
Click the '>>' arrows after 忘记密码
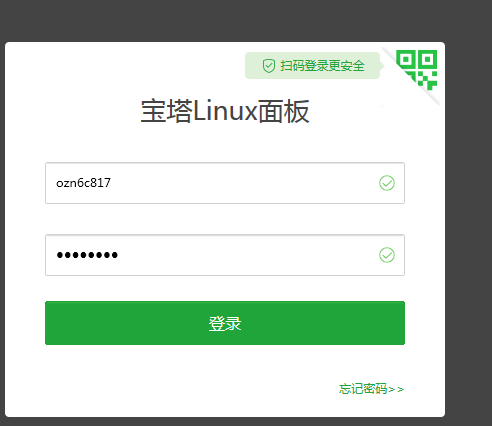(396, 389)
